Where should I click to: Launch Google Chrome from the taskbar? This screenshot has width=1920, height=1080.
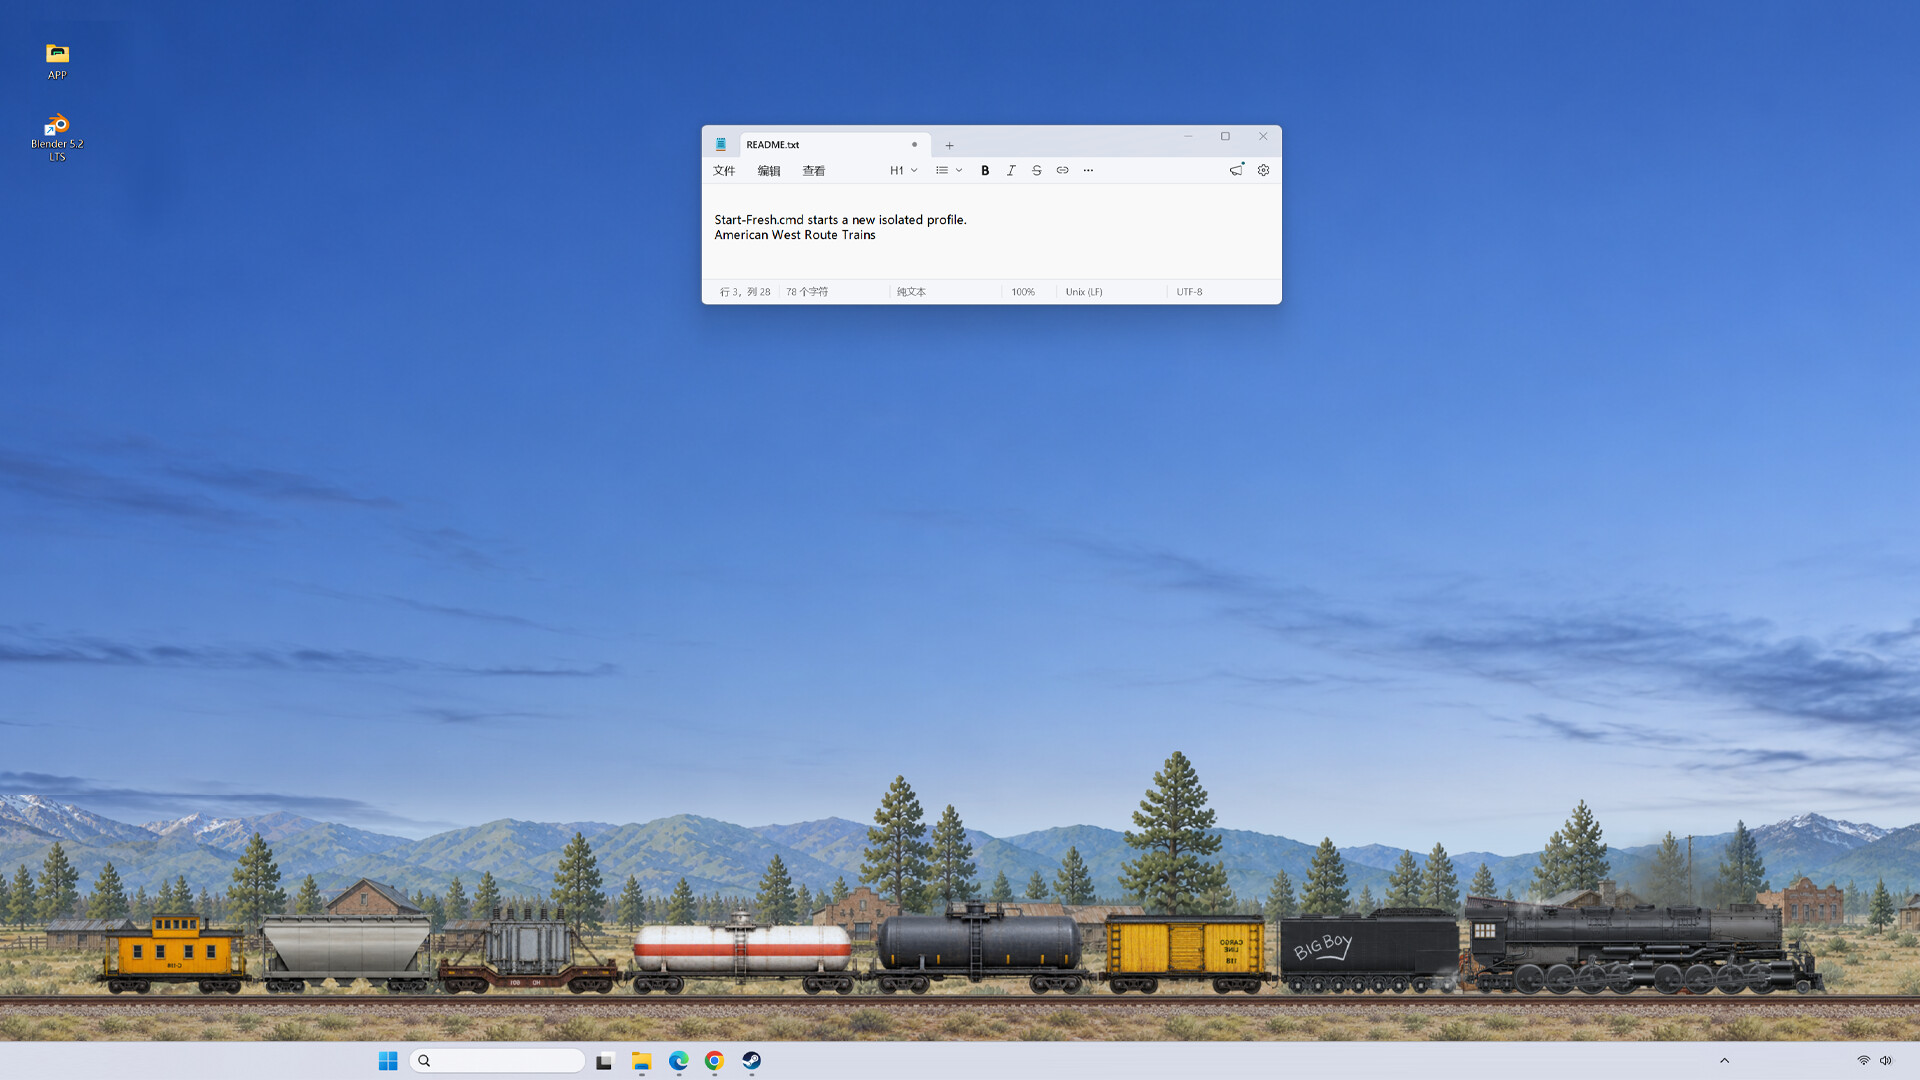tap(714, 1061)
